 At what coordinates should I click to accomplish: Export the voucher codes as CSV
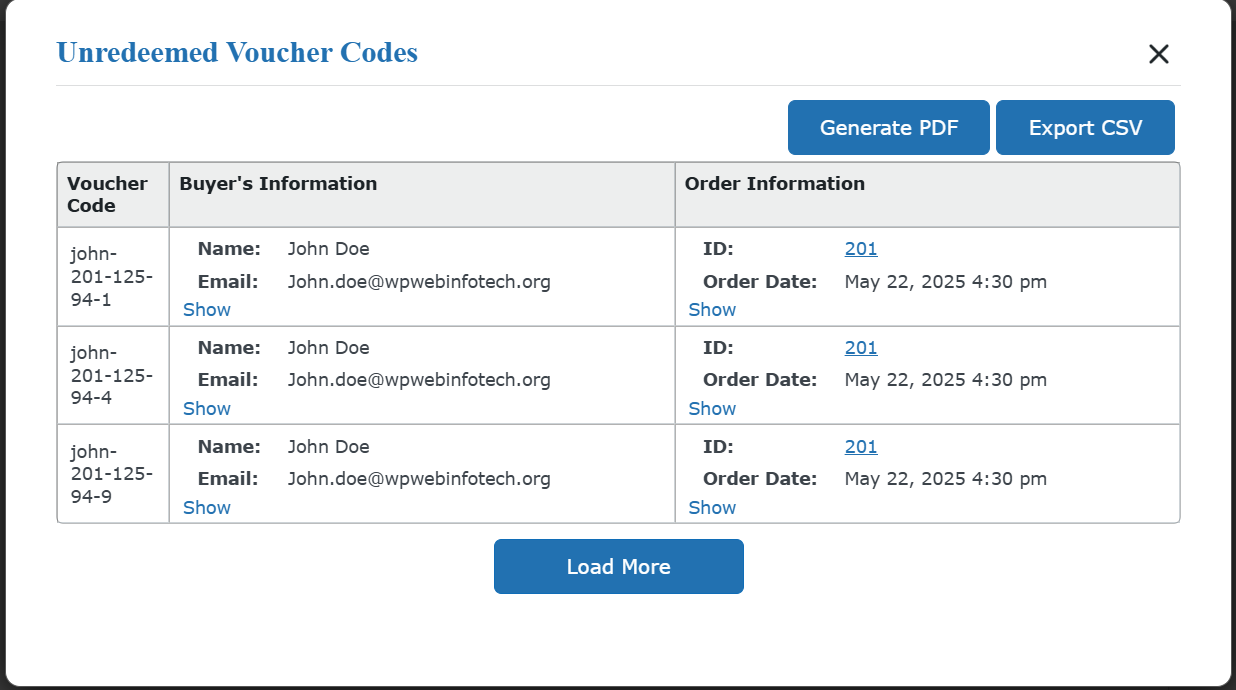[1085, 128]
